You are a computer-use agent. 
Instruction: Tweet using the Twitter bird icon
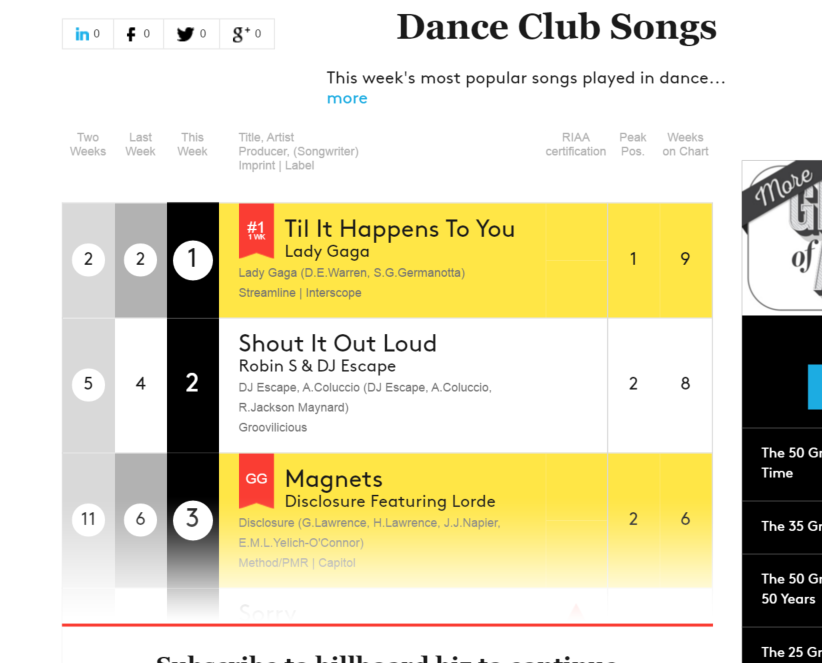click(x=191, y=34)
